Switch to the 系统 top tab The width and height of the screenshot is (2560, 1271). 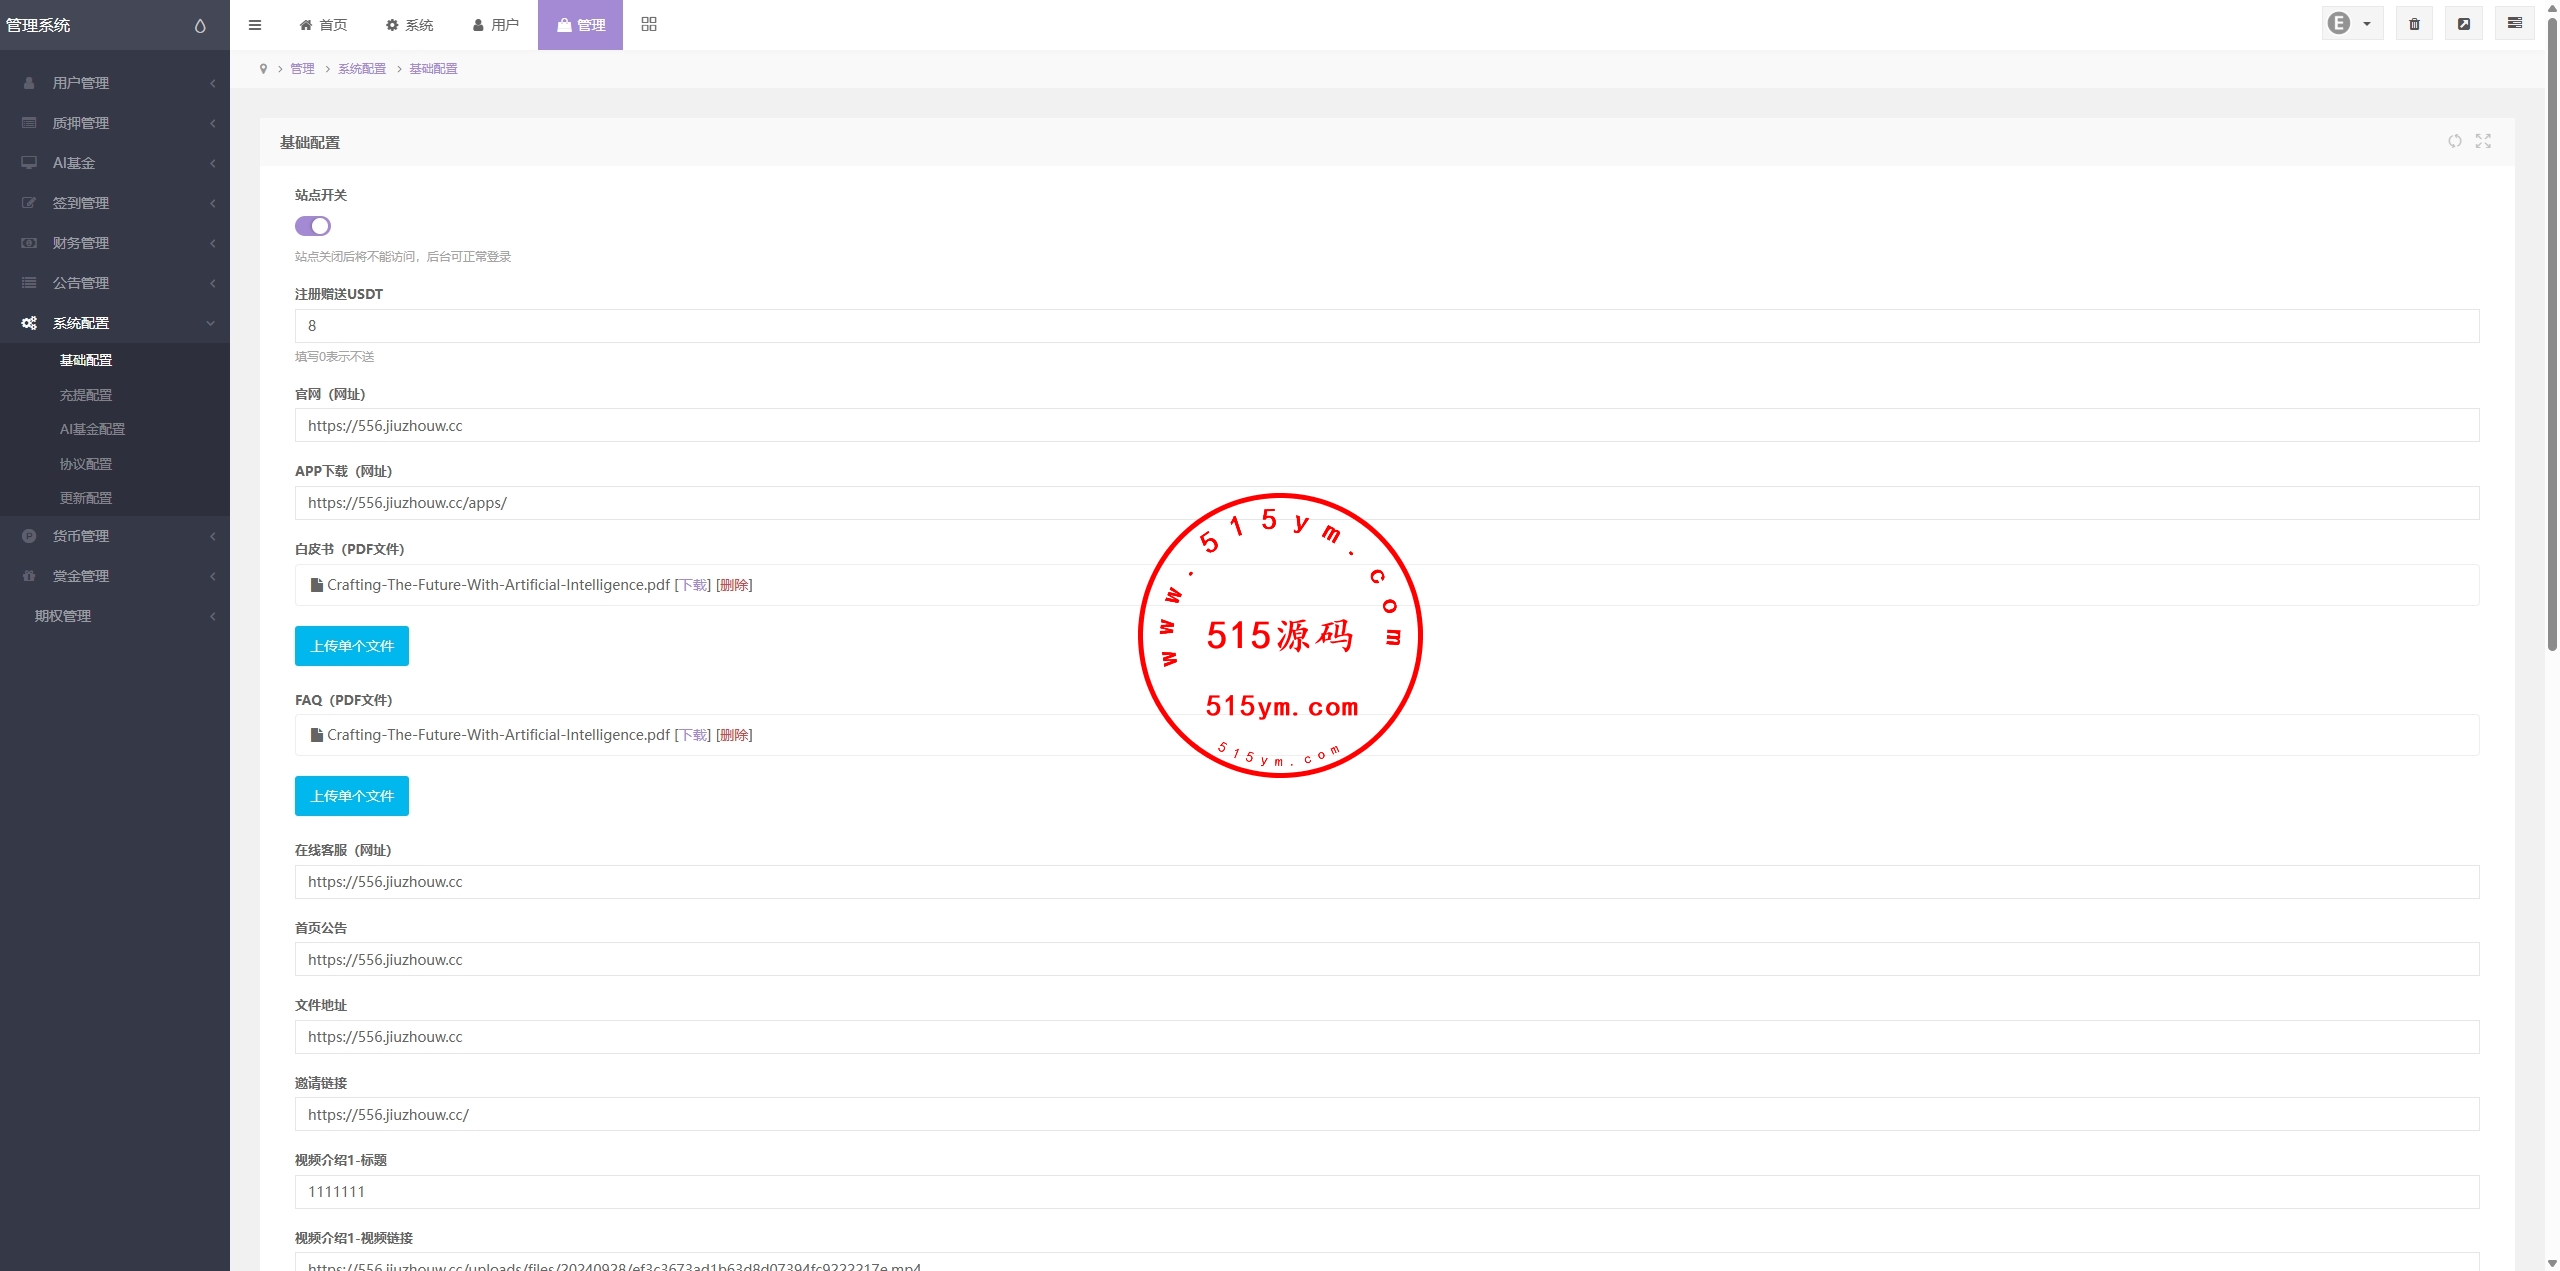tap(410, 25)
